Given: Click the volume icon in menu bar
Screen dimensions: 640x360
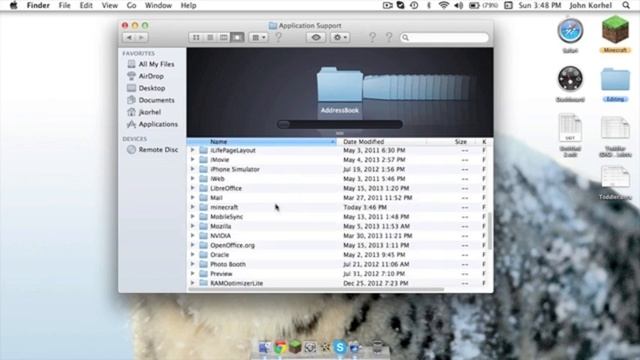Looking at the screenshot, I should (458, 5).
